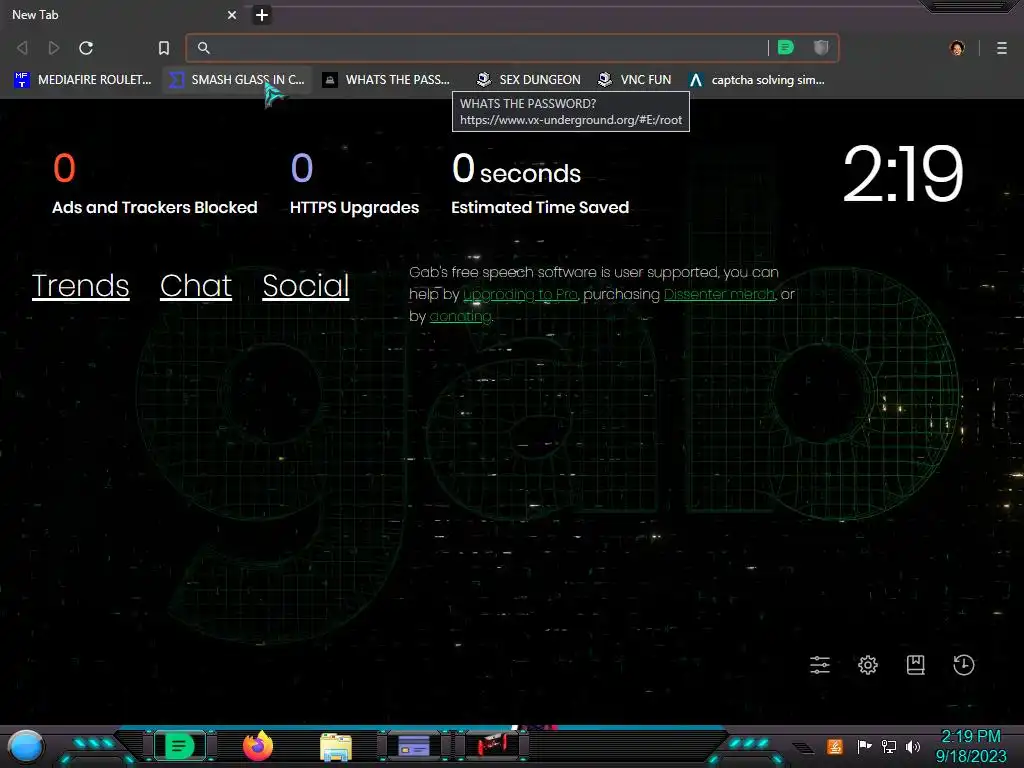Go forward with the browser forward arrow

[x=54, y=48]
